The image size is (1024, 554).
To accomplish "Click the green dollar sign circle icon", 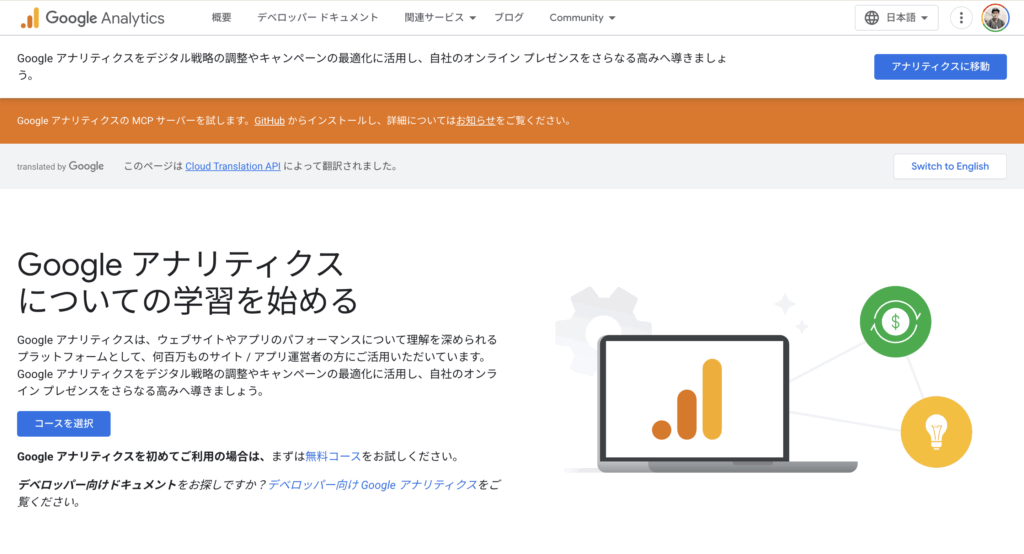I will [895, 321].
